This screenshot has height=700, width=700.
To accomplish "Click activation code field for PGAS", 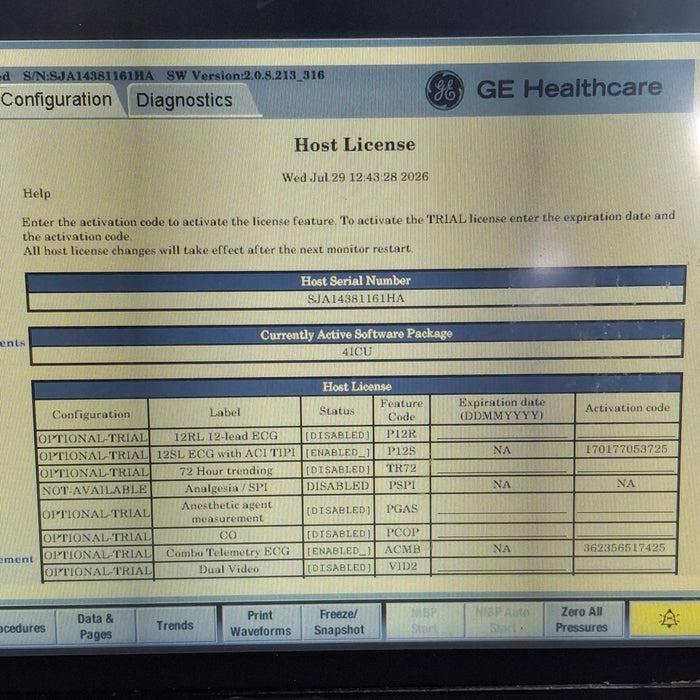I will click(625, 506).
